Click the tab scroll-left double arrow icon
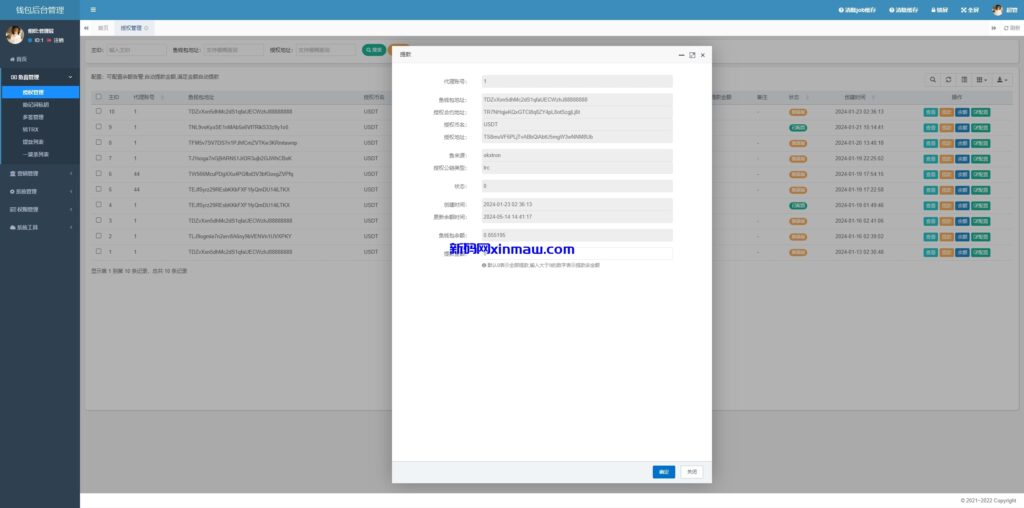This screenshot has width=1024, height=508. [85, 28]
